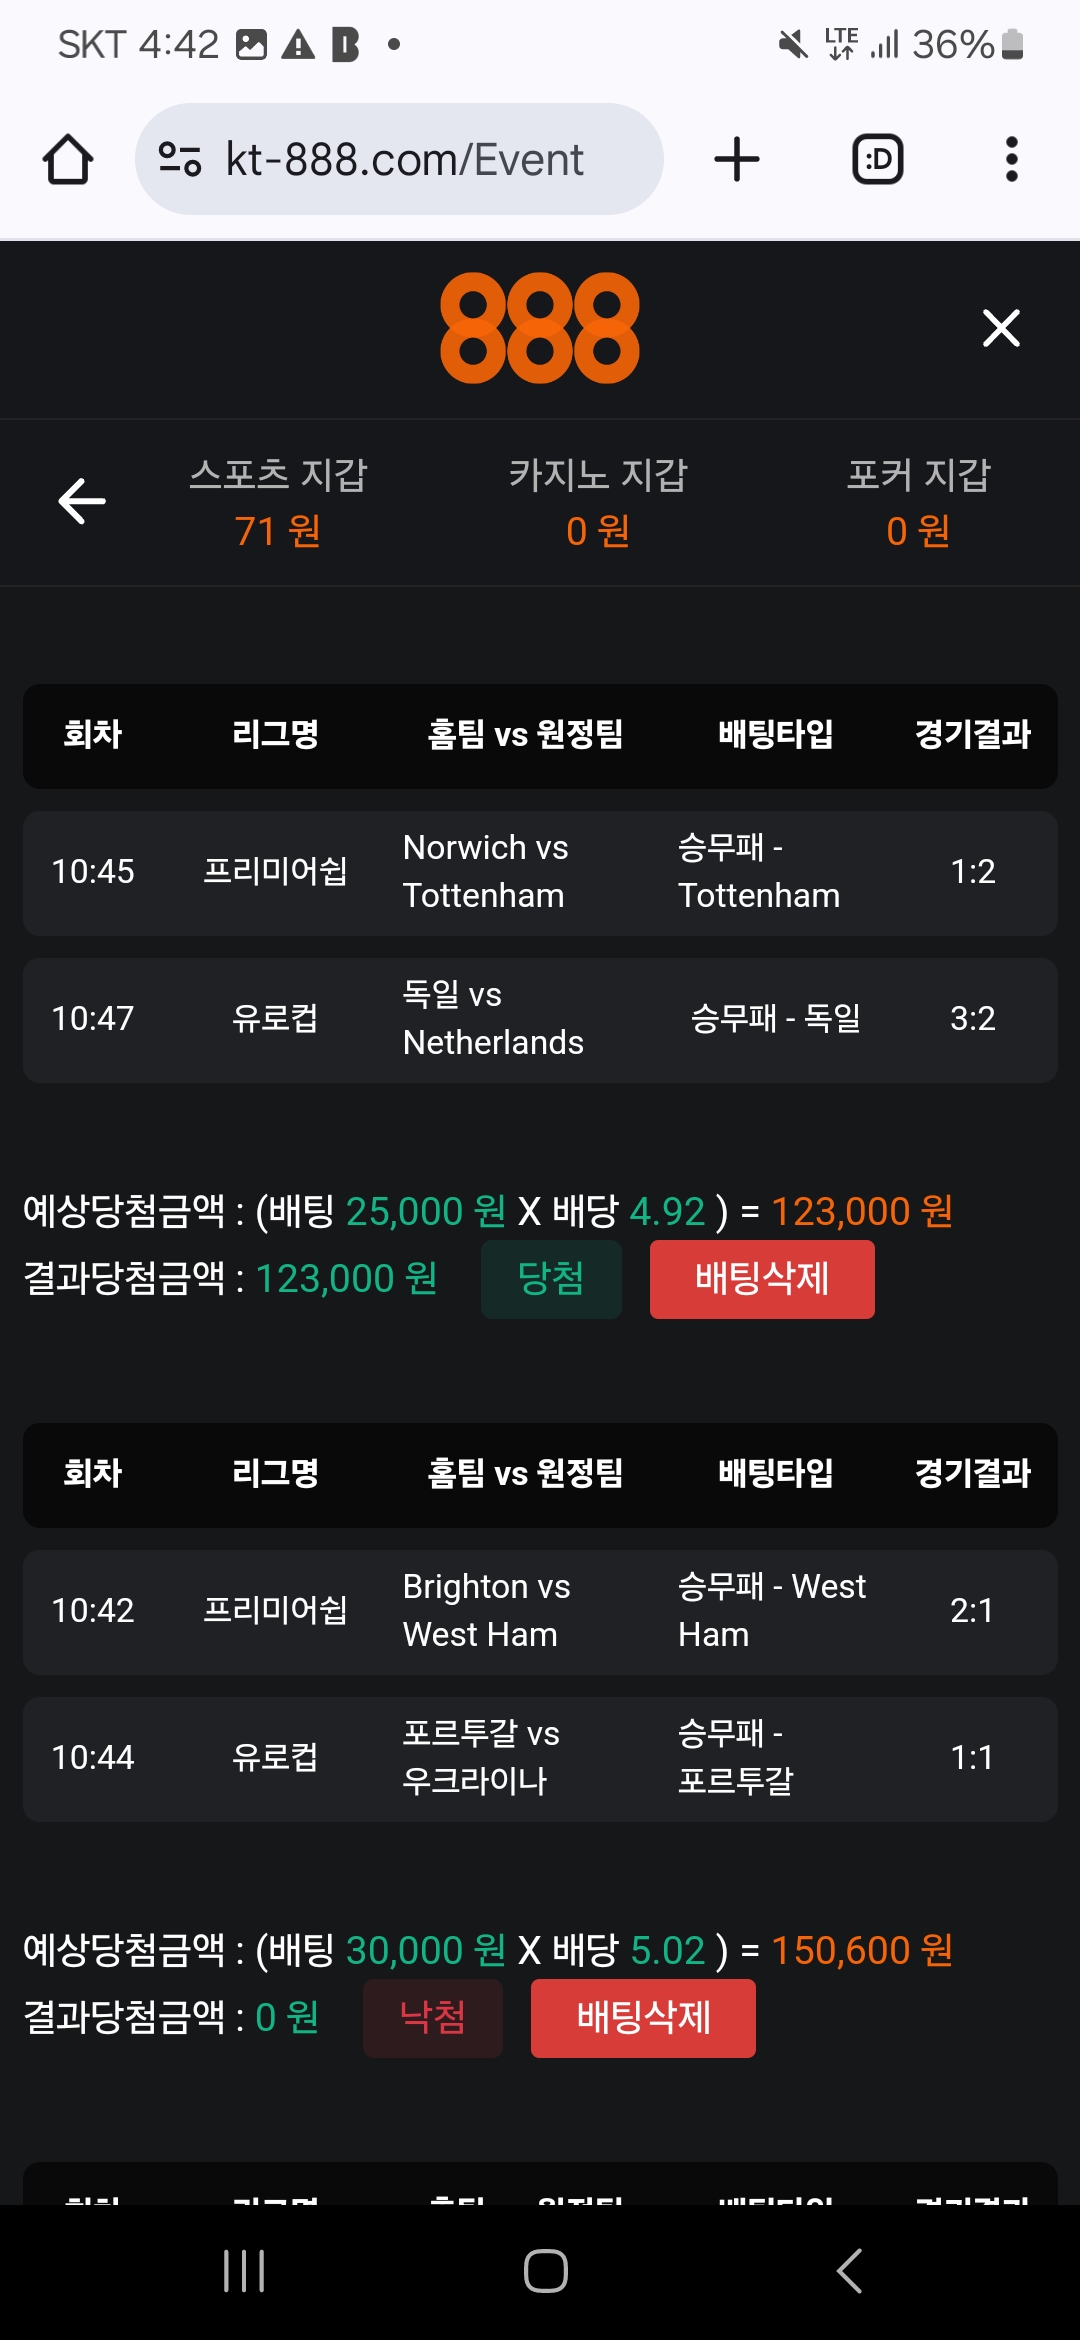Tap the Android back navigation chevron
The width and height of the screenshot is (1080, 2340).
click(x=849, y=2271)
